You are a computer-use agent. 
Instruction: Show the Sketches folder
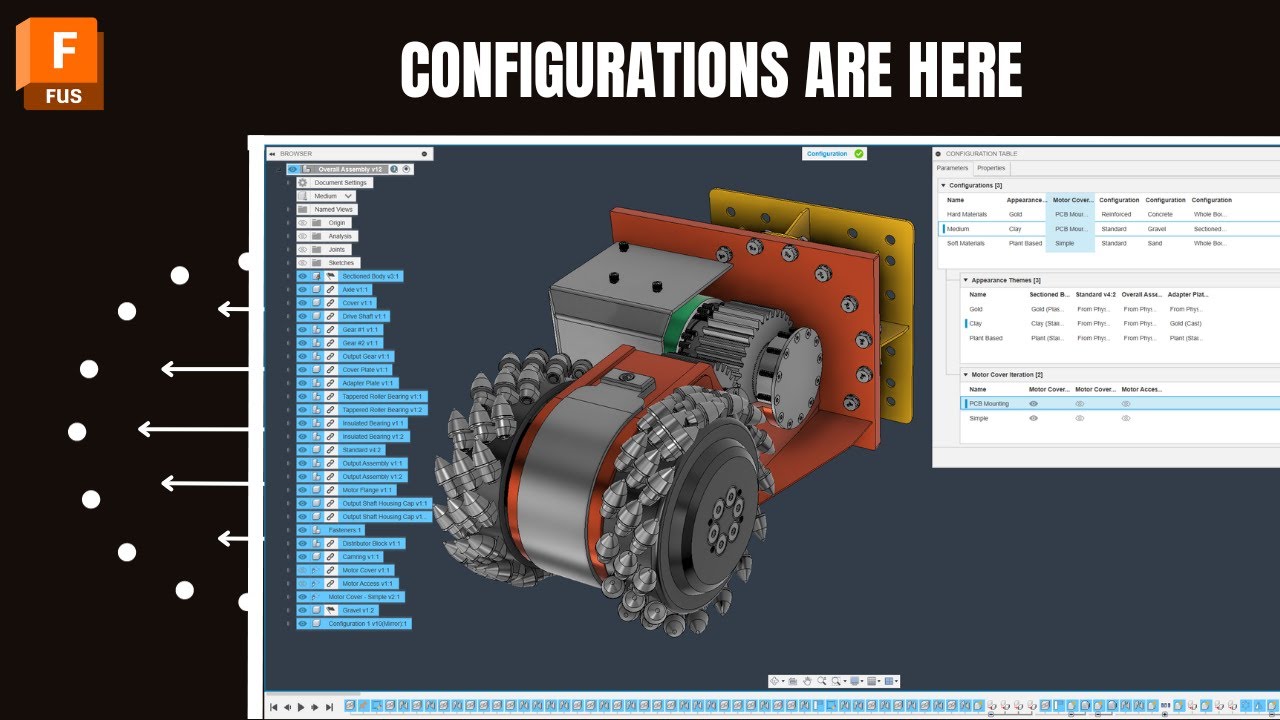tap(302, 263)
